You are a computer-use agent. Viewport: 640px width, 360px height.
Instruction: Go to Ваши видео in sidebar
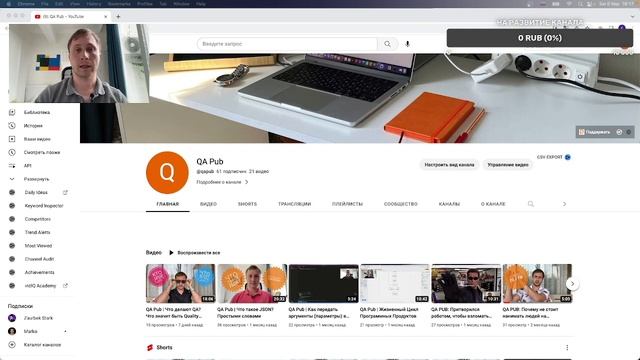[37, 139]
